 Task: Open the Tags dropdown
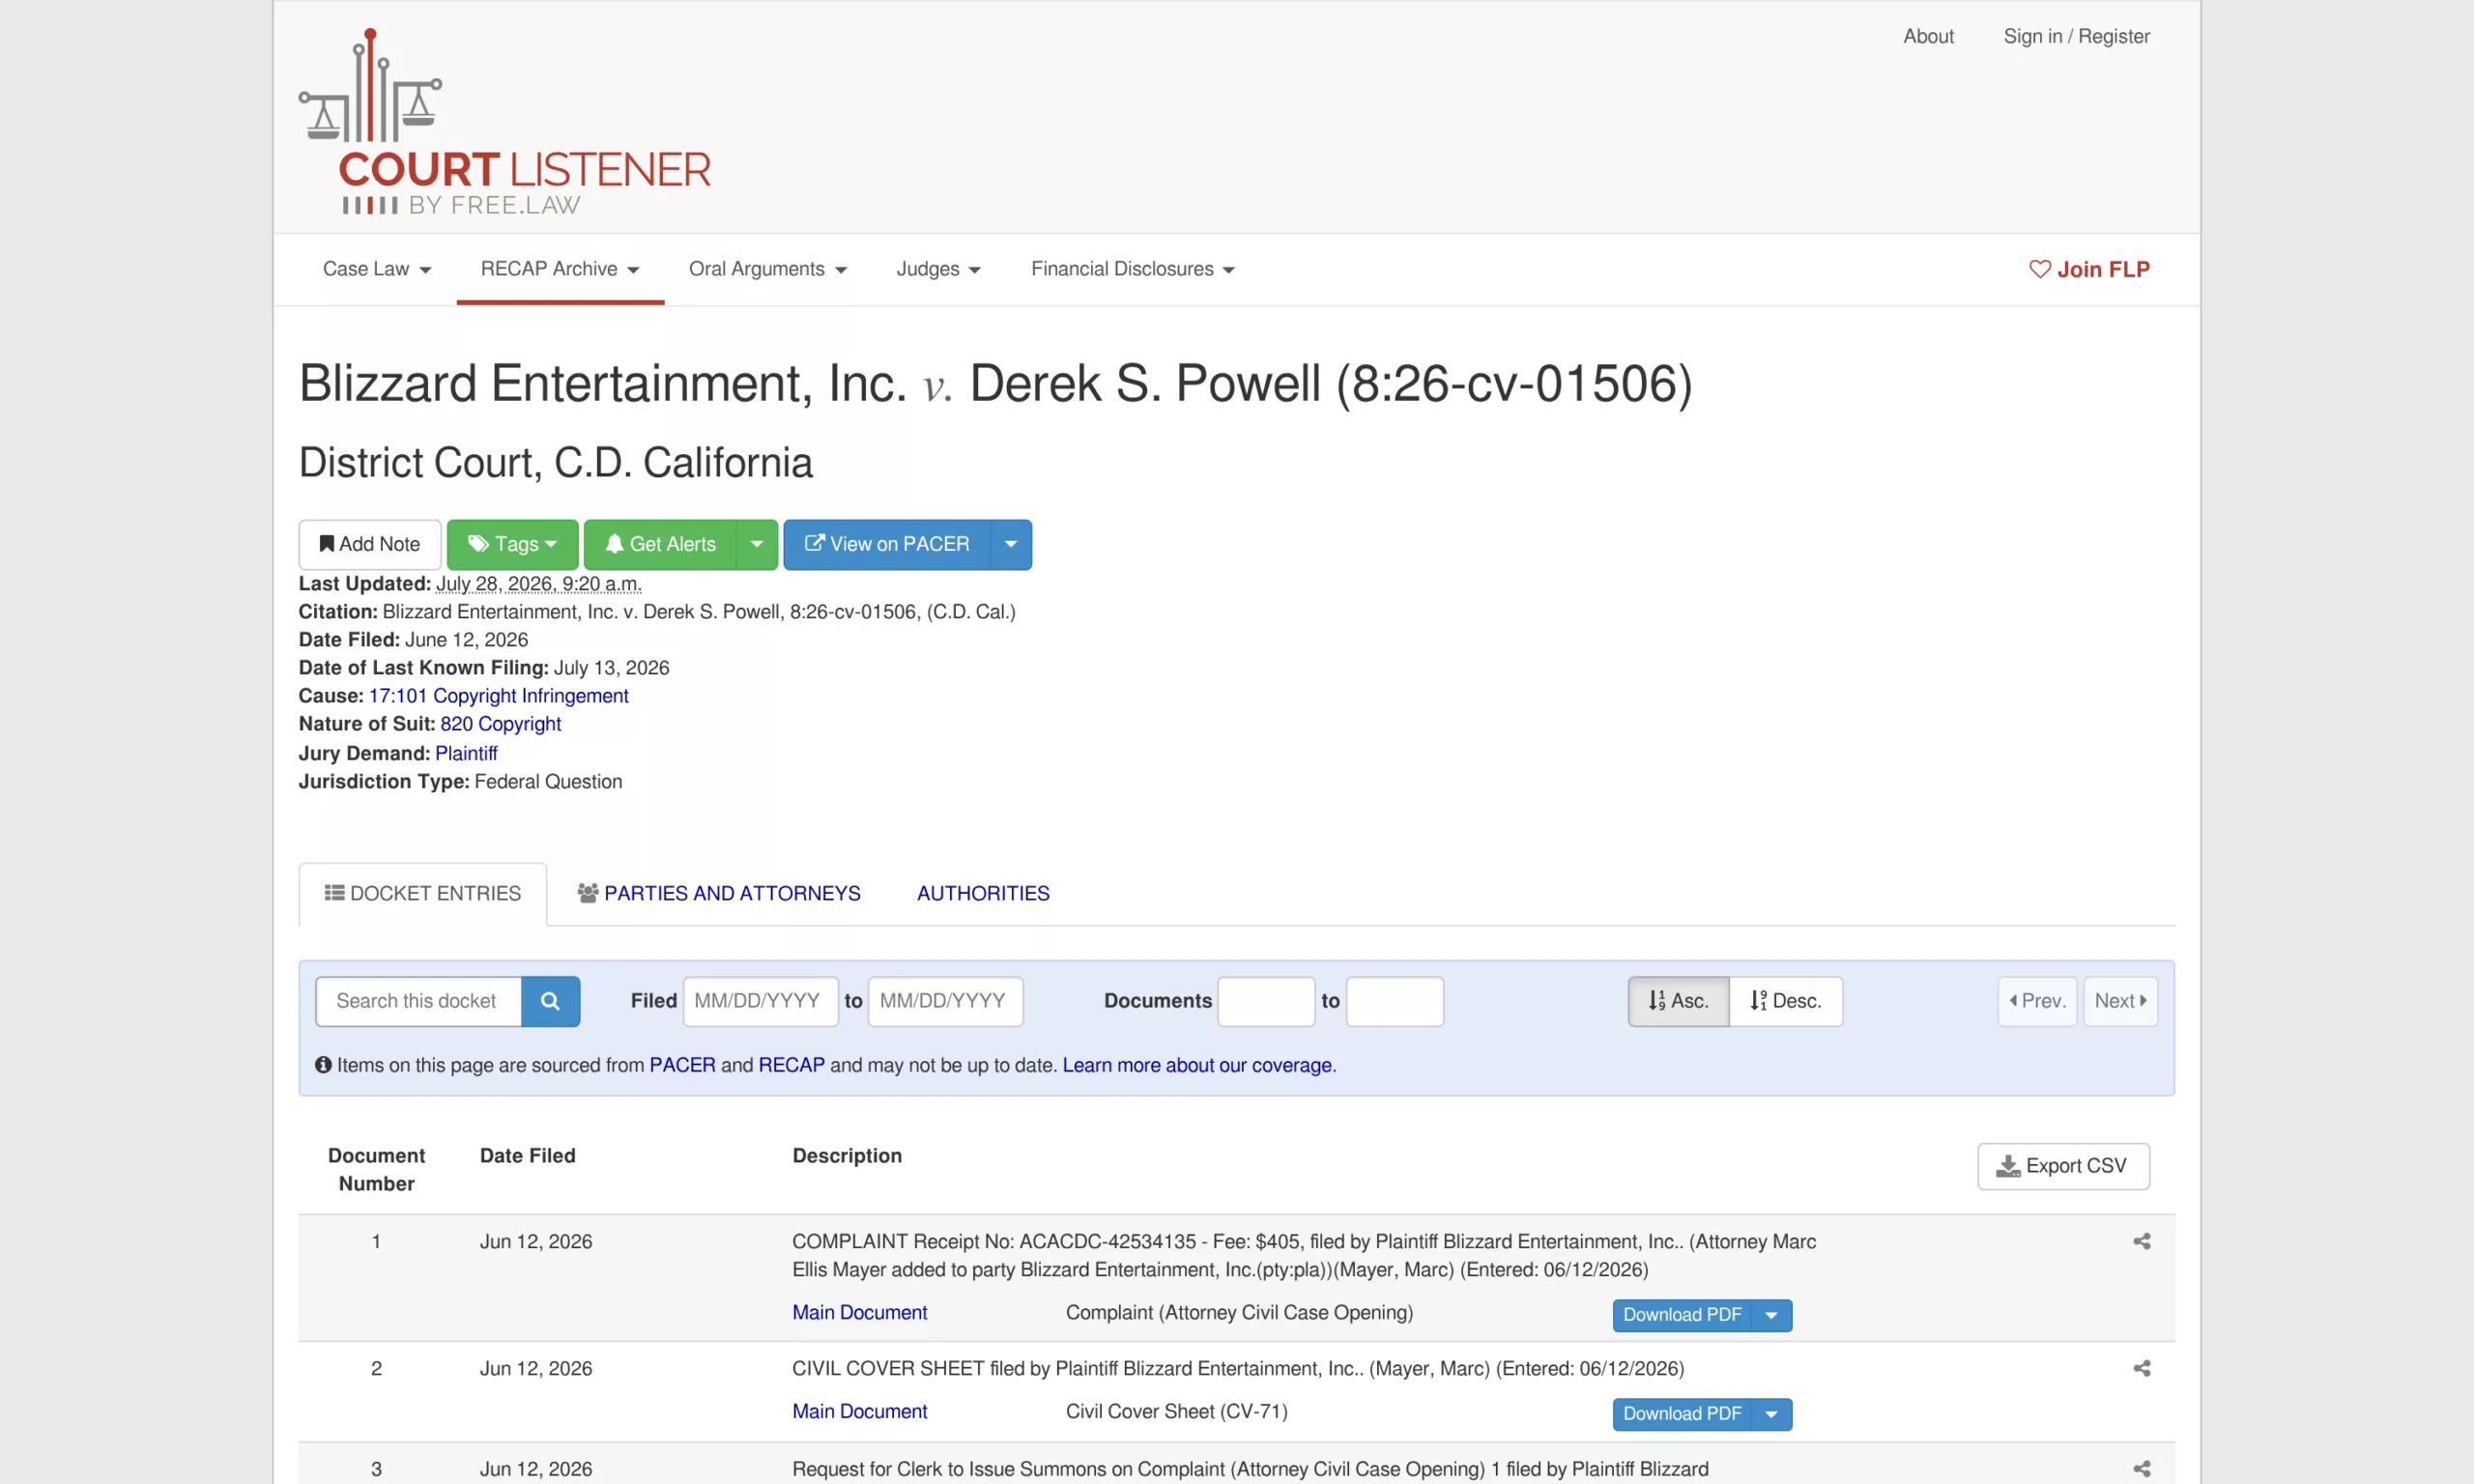pyautogui.click(x=512, y=544)
